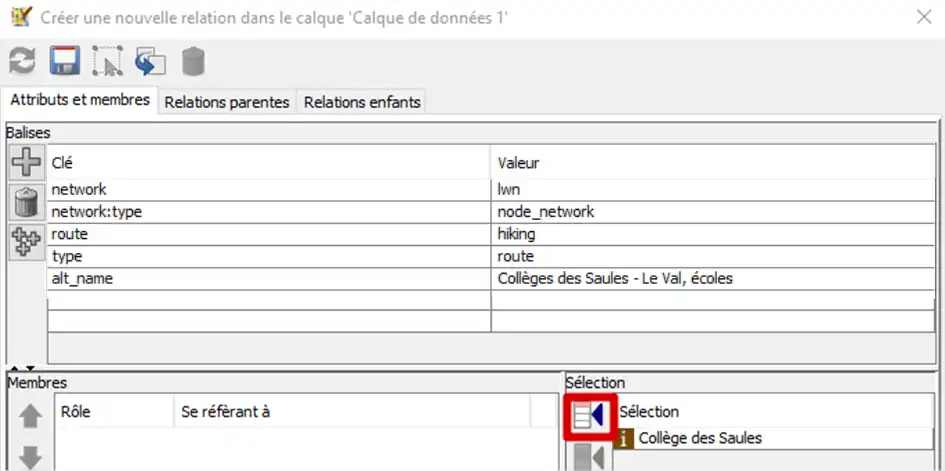
Task: Click the Clé column header
Action: (268, 162)
